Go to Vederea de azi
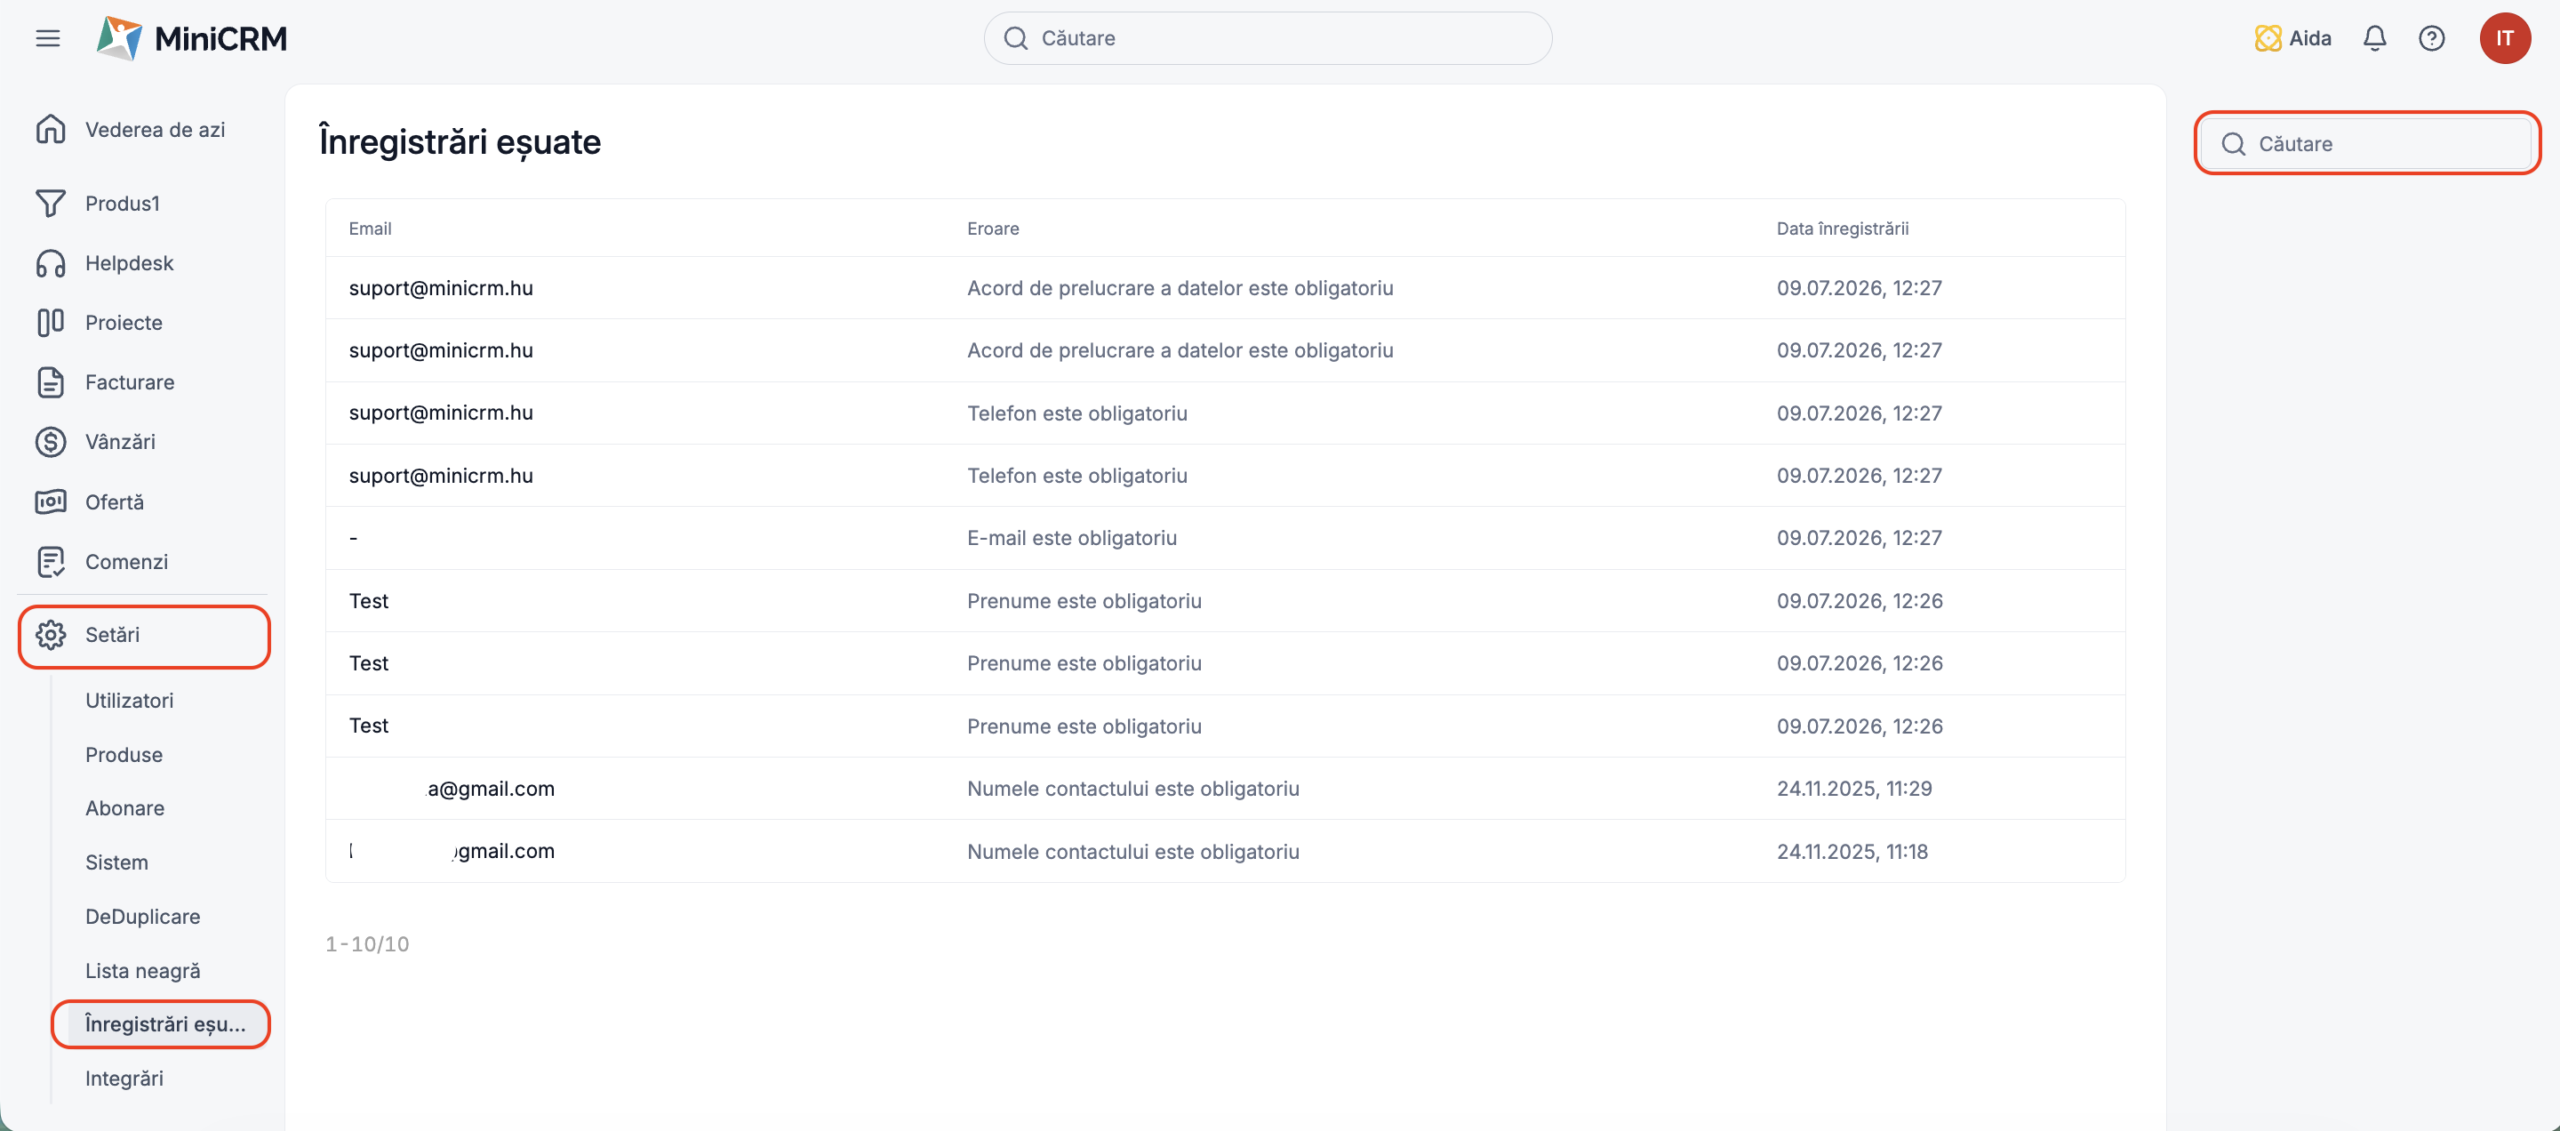 (155, 129)
